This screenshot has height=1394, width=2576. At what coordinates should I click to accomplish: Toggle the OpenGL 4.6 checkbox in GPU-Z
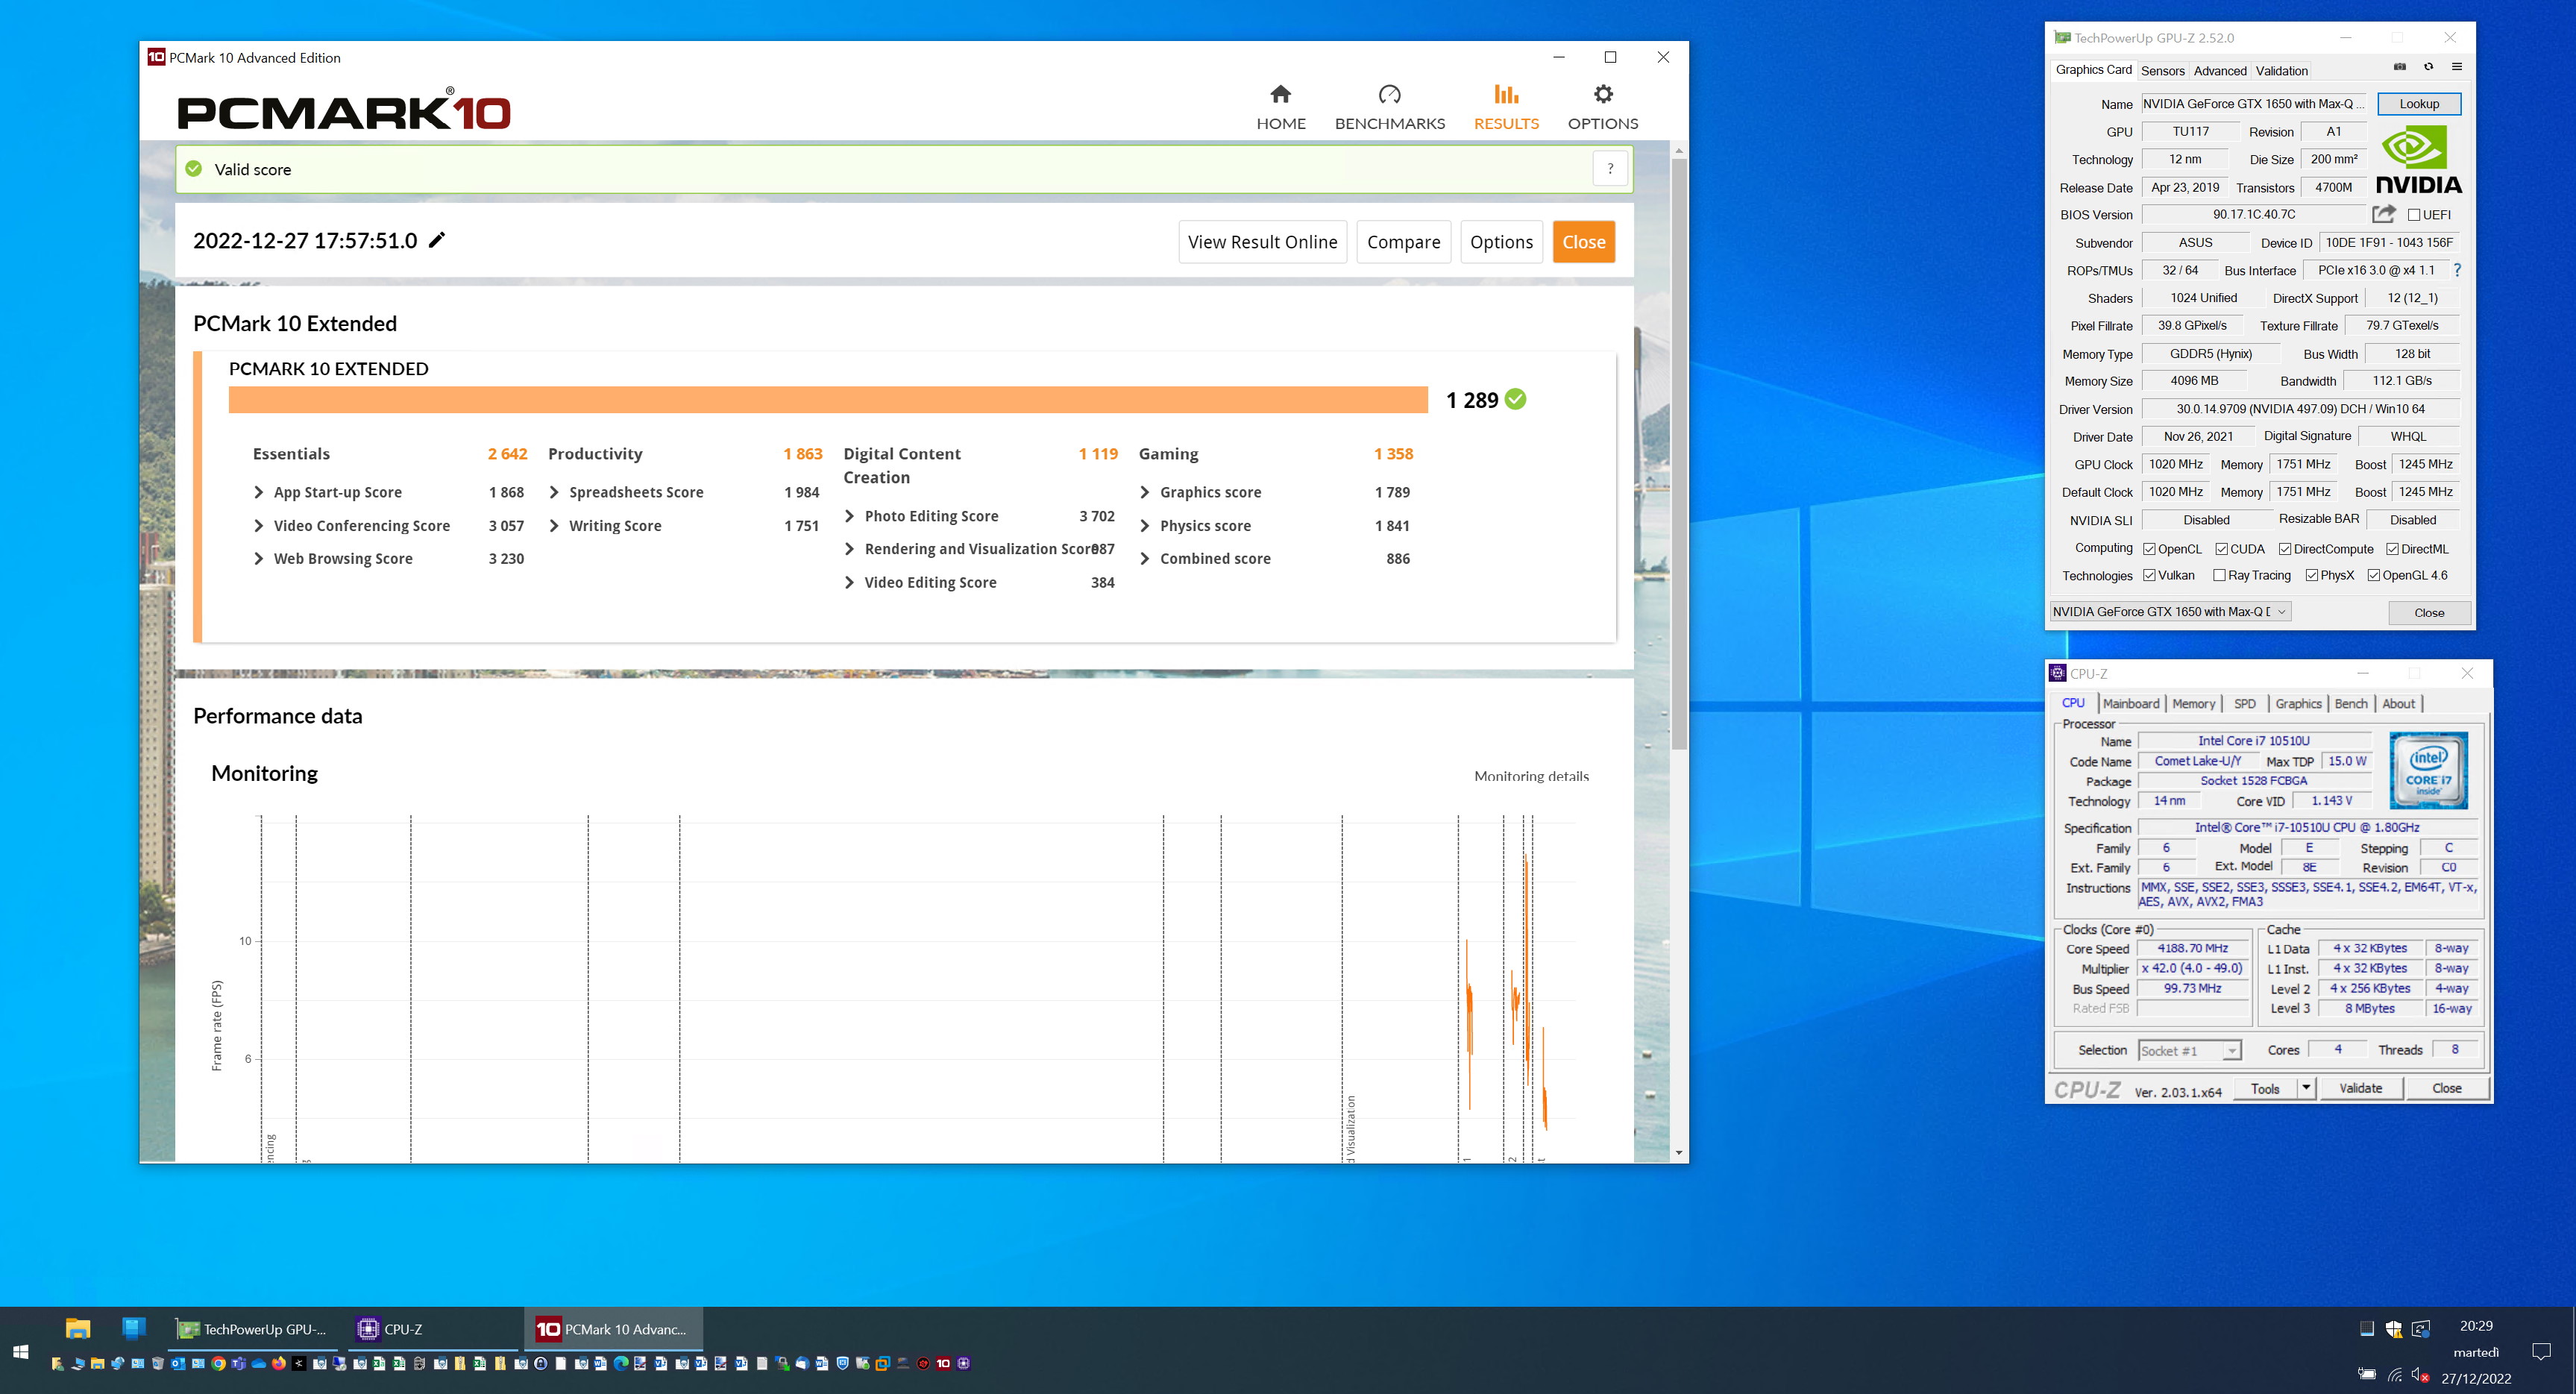pos(2373,575)
